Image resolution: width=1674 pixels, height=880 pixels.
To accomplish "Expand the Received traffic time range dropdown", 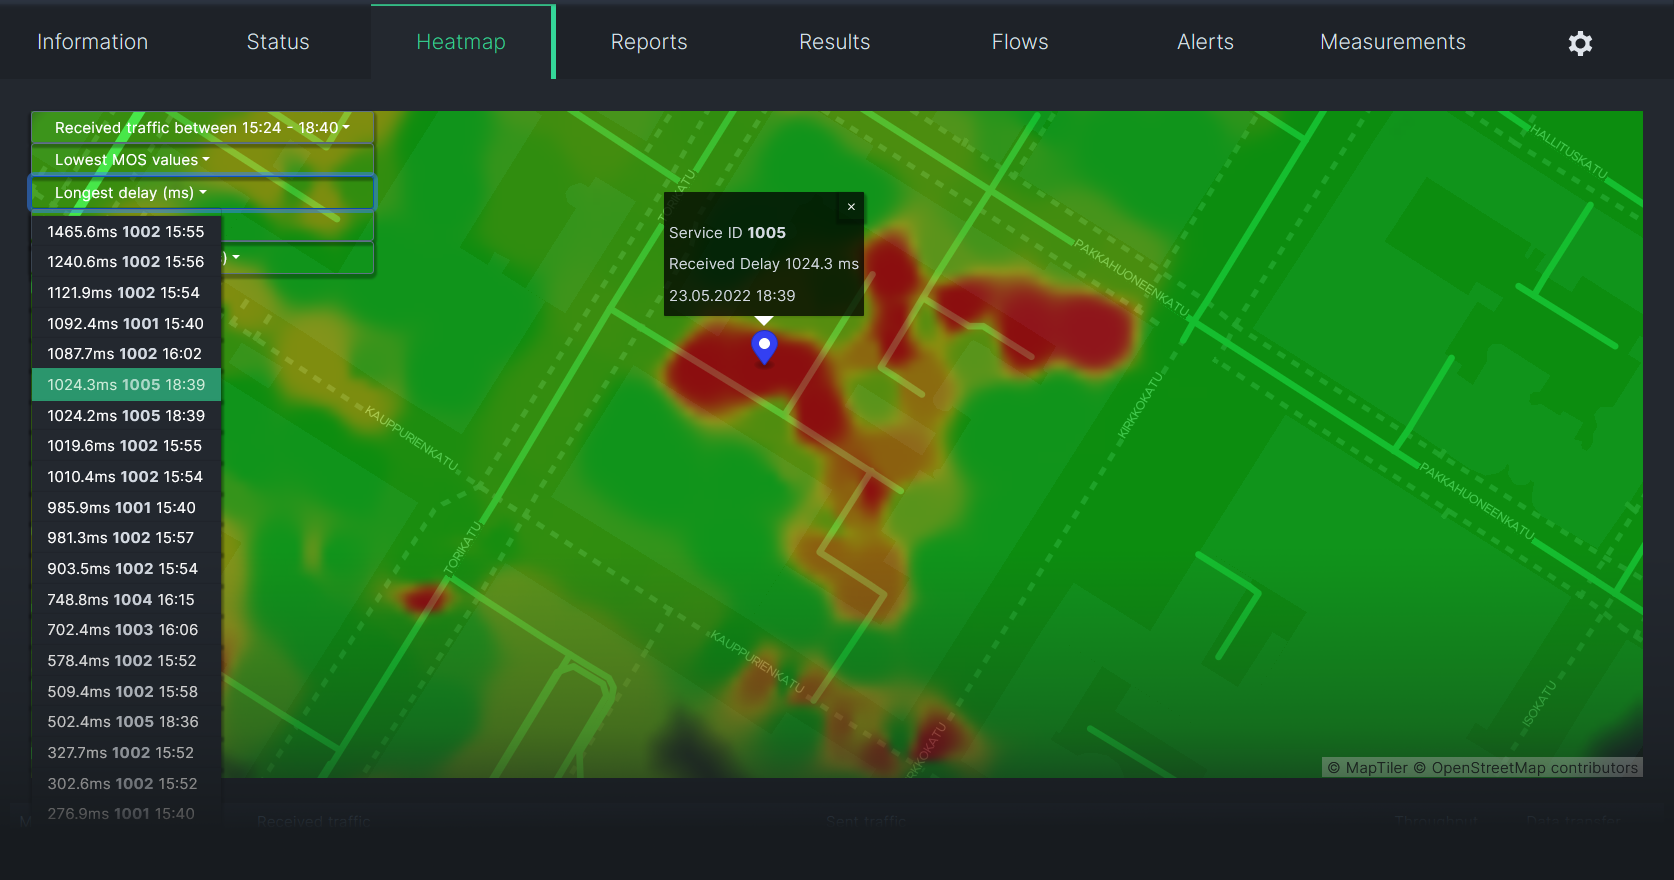I will [x=202, y=128].
